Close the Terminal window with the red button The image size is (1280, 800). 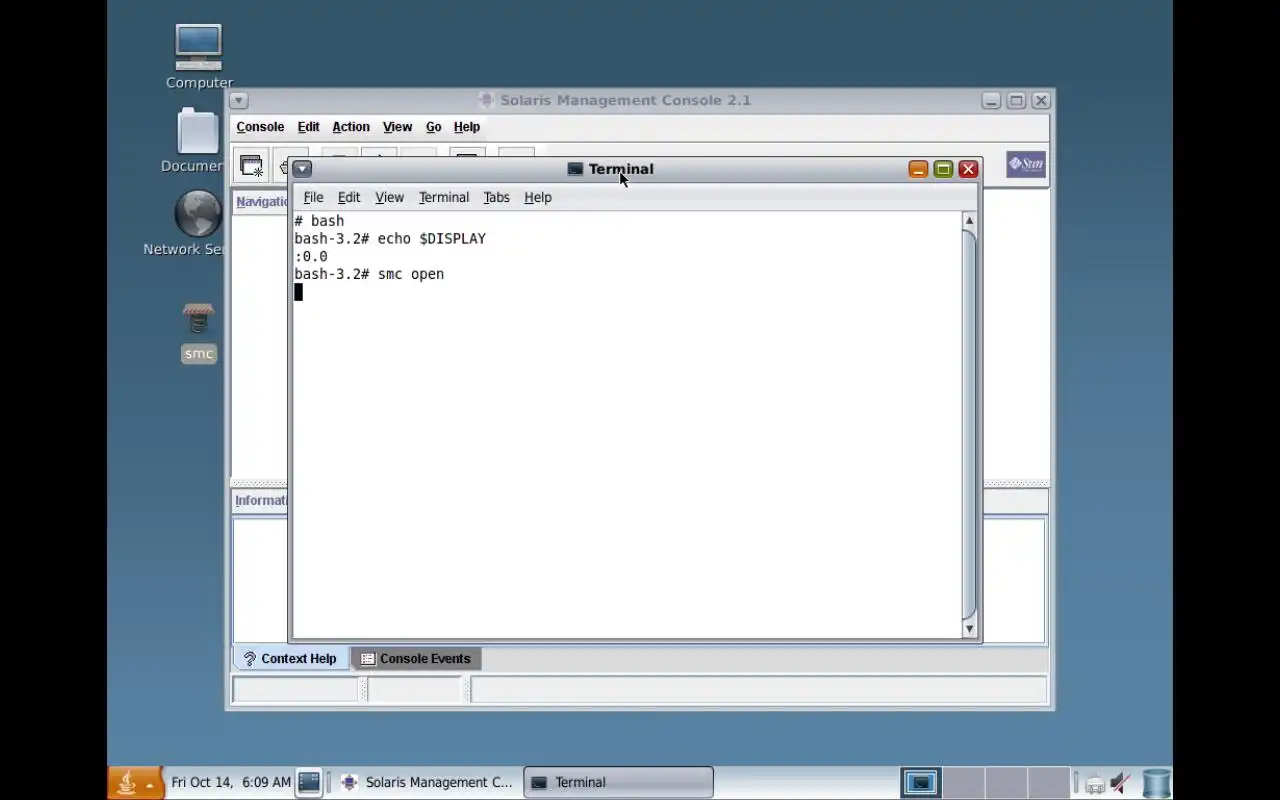tap(968, 169)
